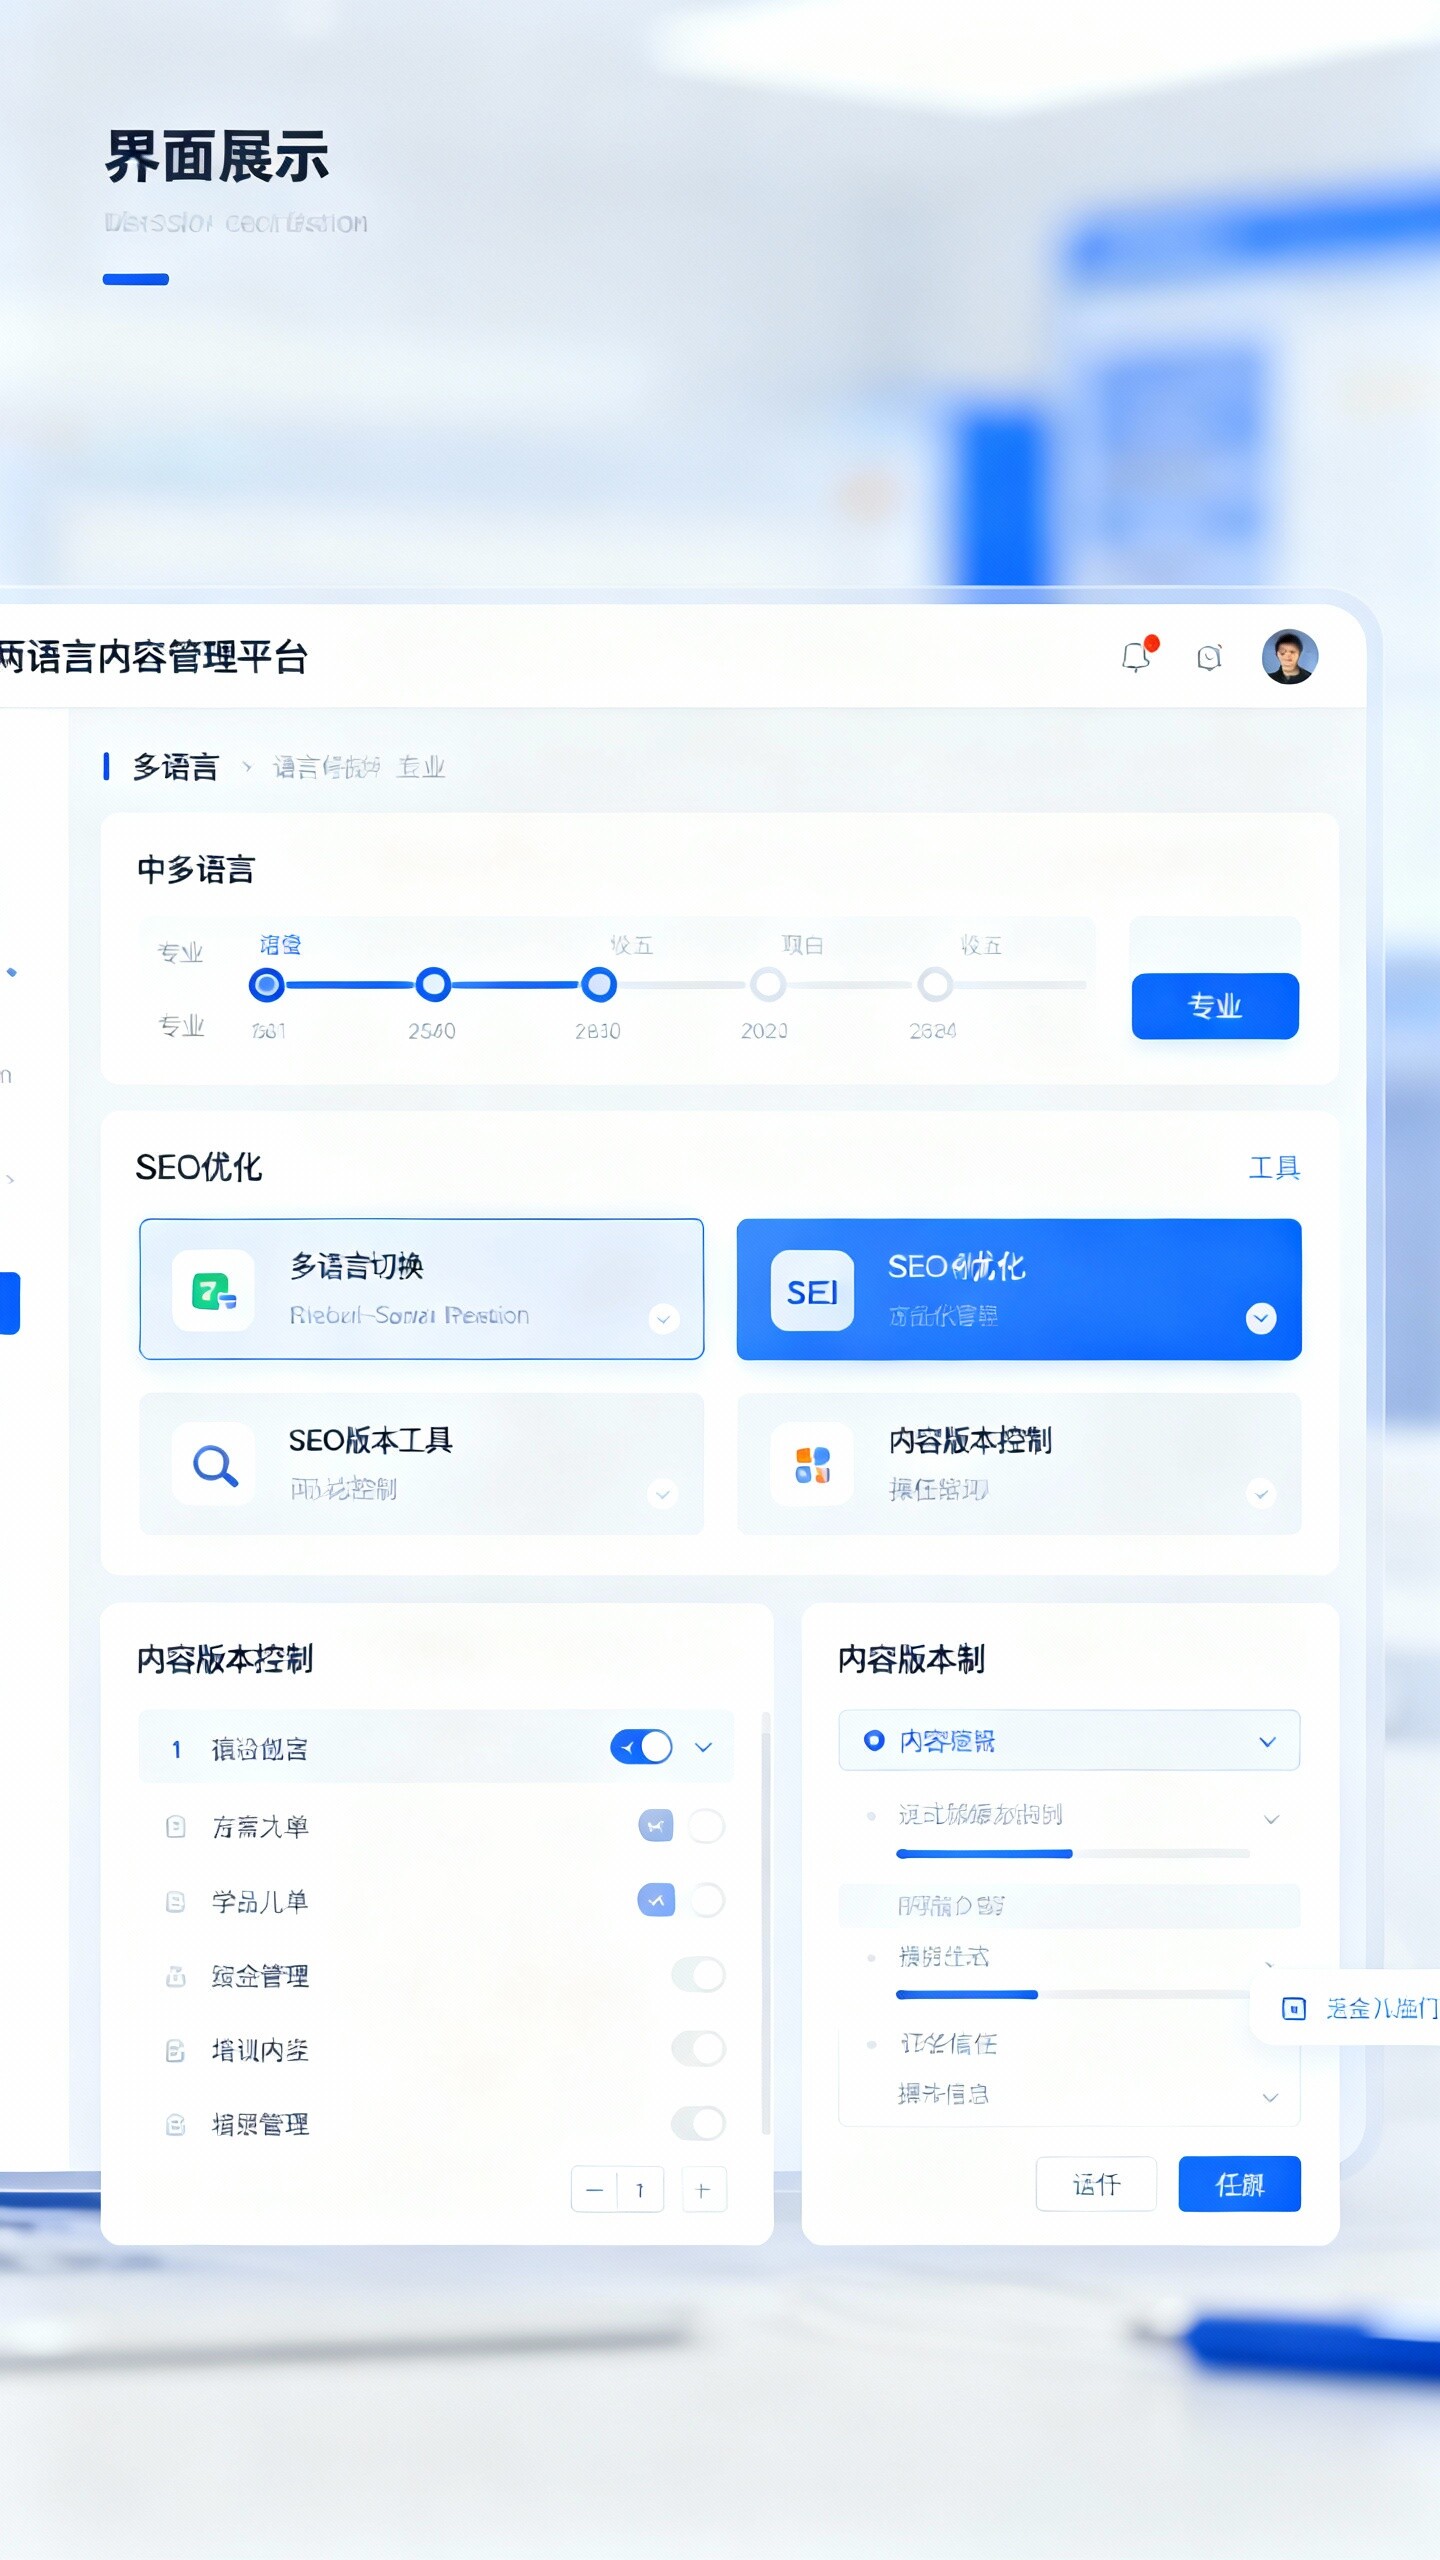Click the first timeline step node
The height and width of the screenshot is (2560, 1440).
click(x=267, y=985)
